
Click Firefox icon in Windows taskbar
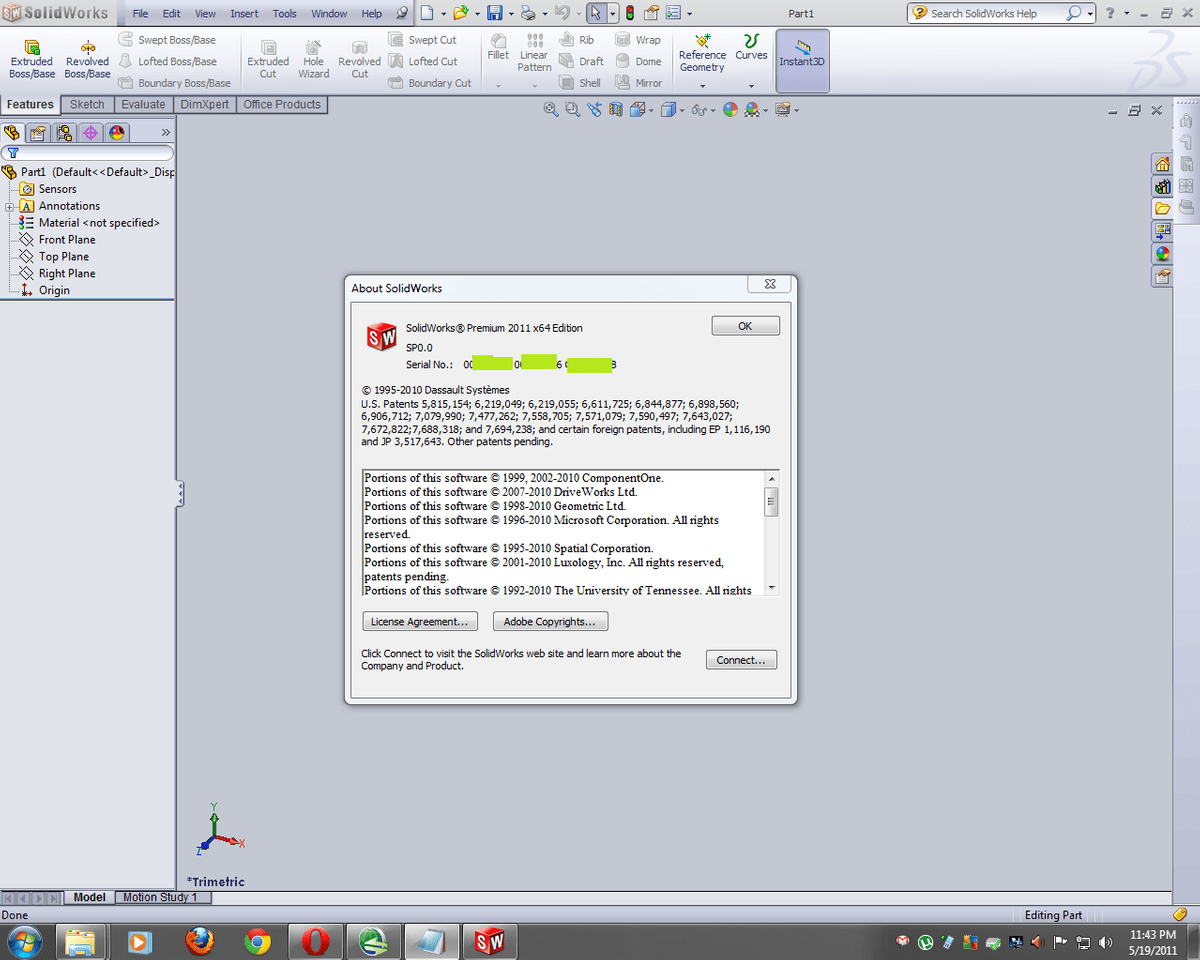[x=200, y=942]
